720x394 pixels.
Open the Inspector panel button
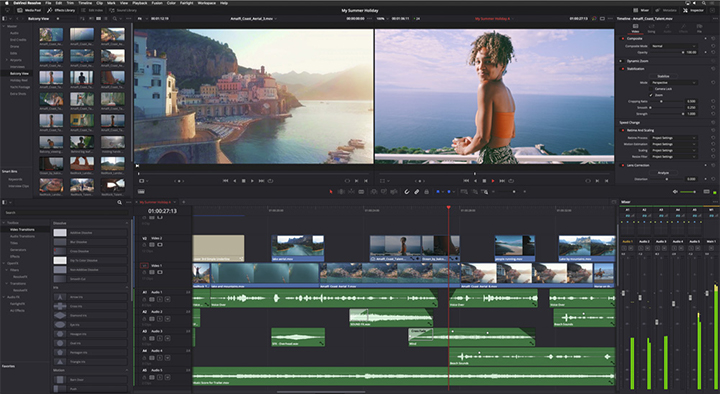tap(693, 10)
